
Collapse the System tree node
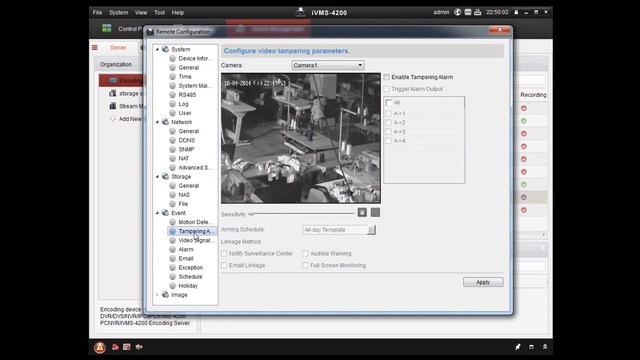tap(158, 49)
